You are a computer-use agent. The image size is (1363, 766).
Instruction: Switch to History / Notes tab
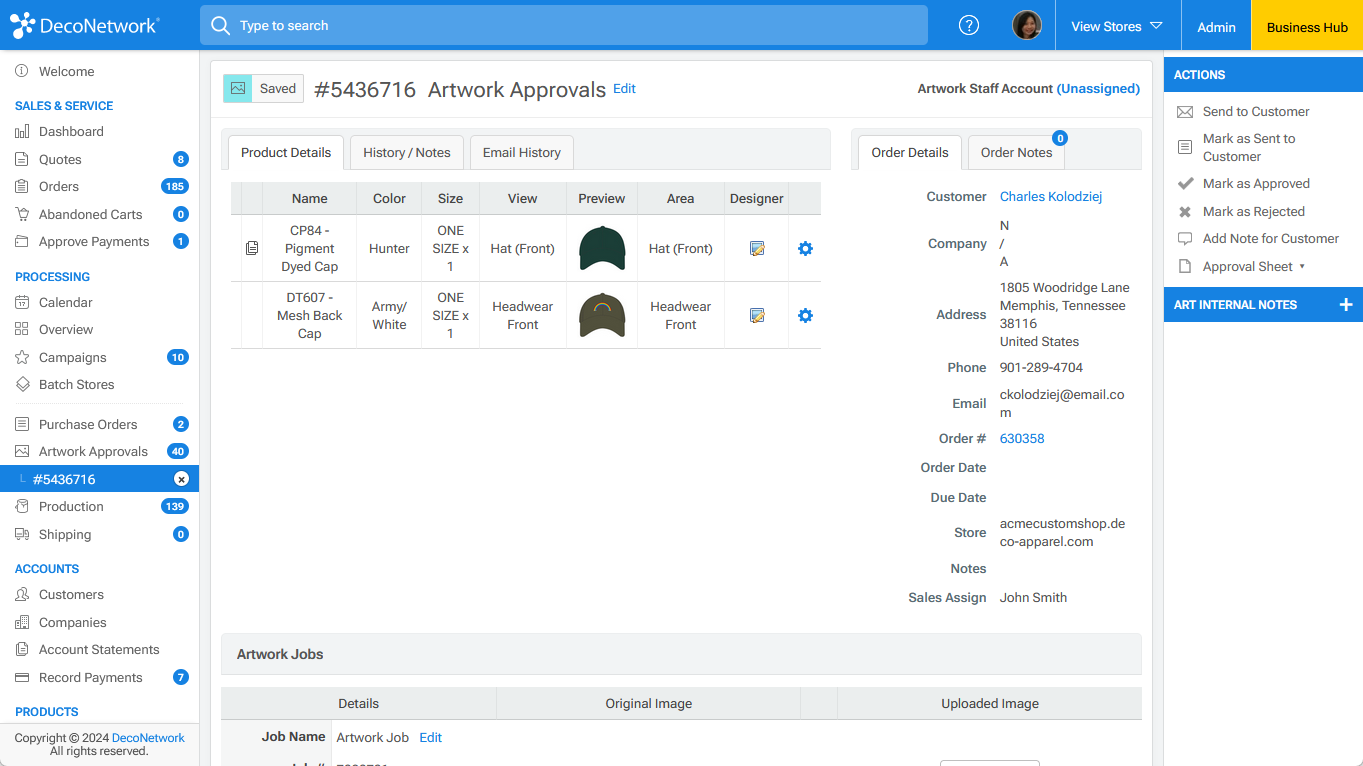tap(406, 153)
